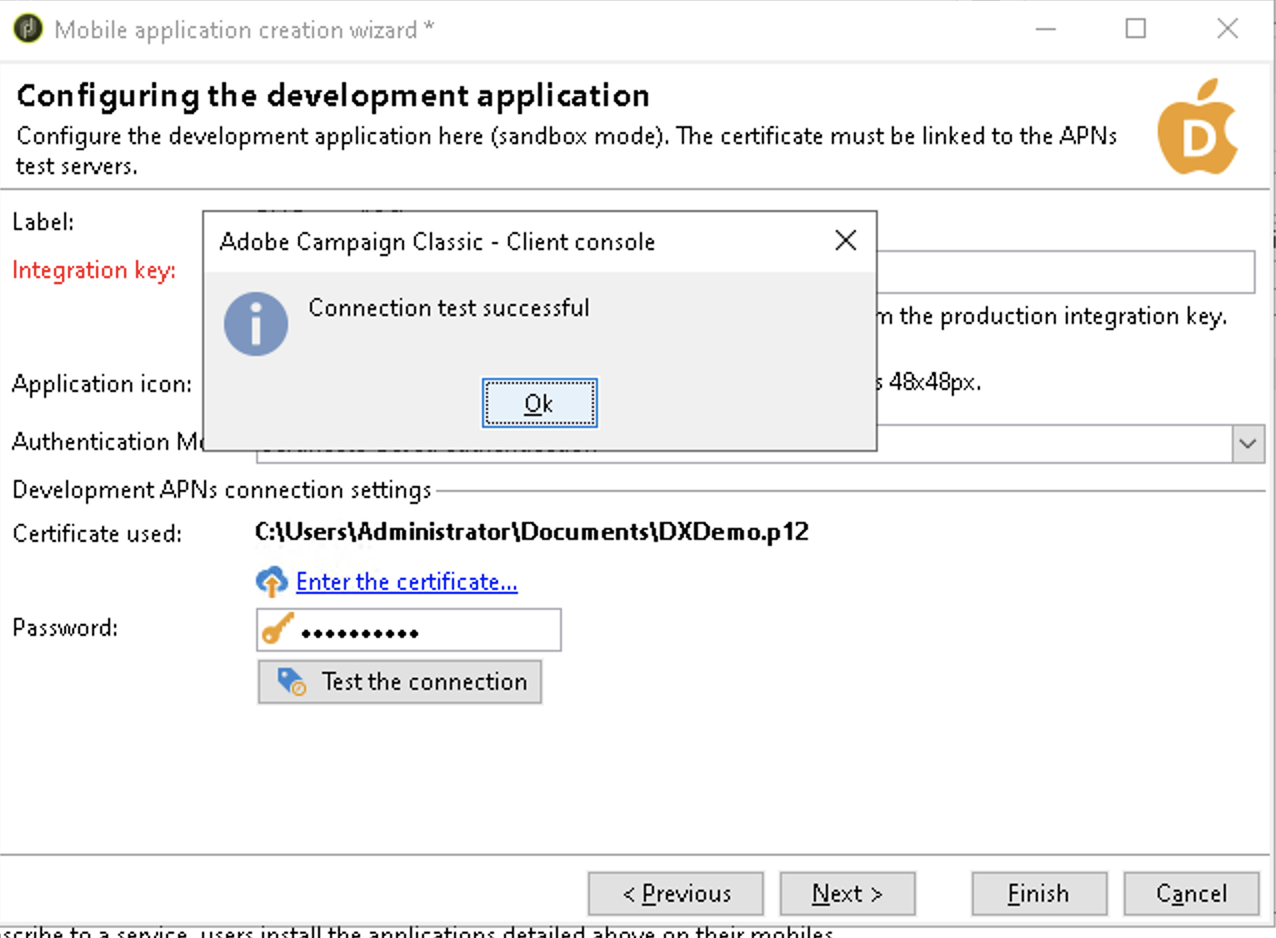This screenshot has width=1276, height=938.
Task: Go back with the Previous button
Action: click(676, 894)
